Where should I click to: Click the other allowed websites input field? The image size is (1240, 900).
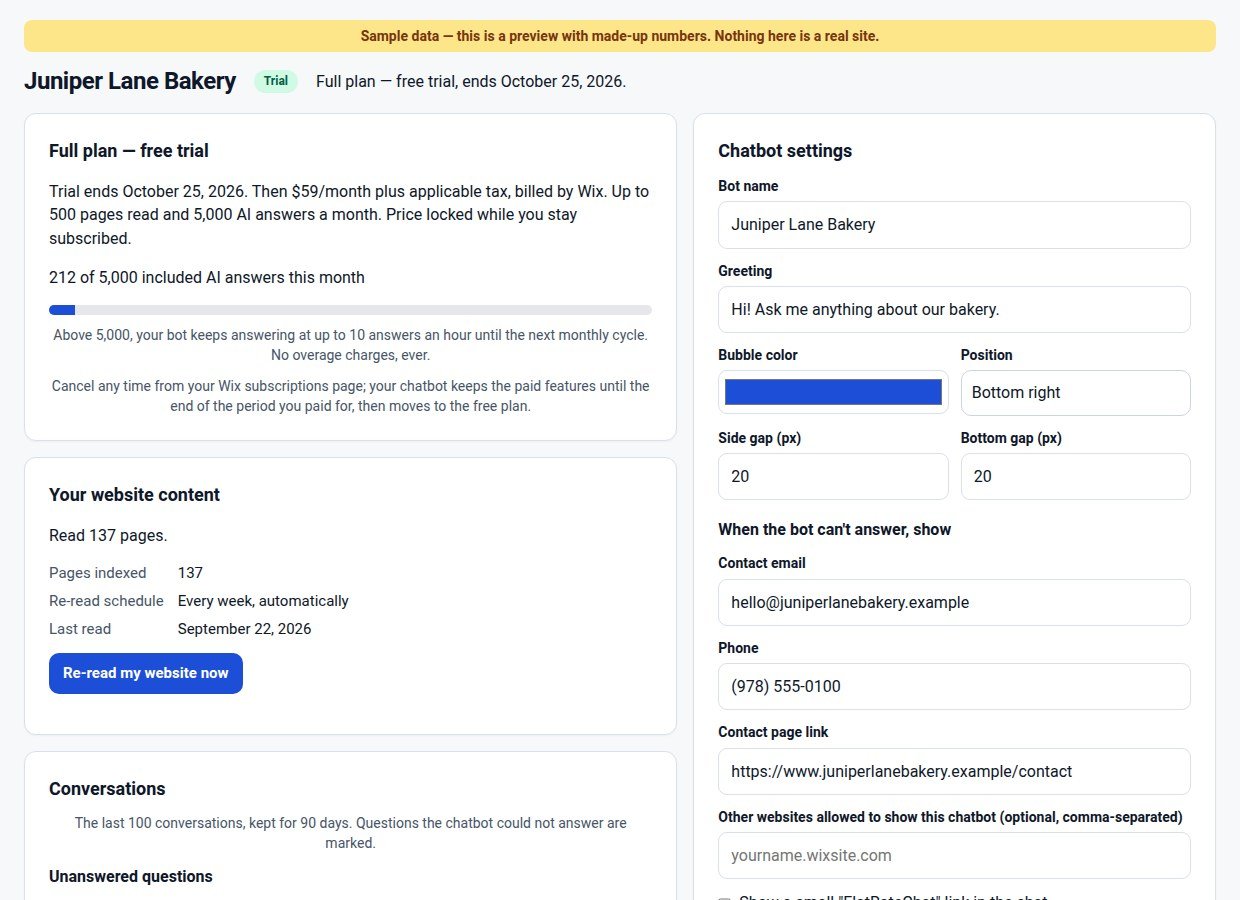(954, 856)
